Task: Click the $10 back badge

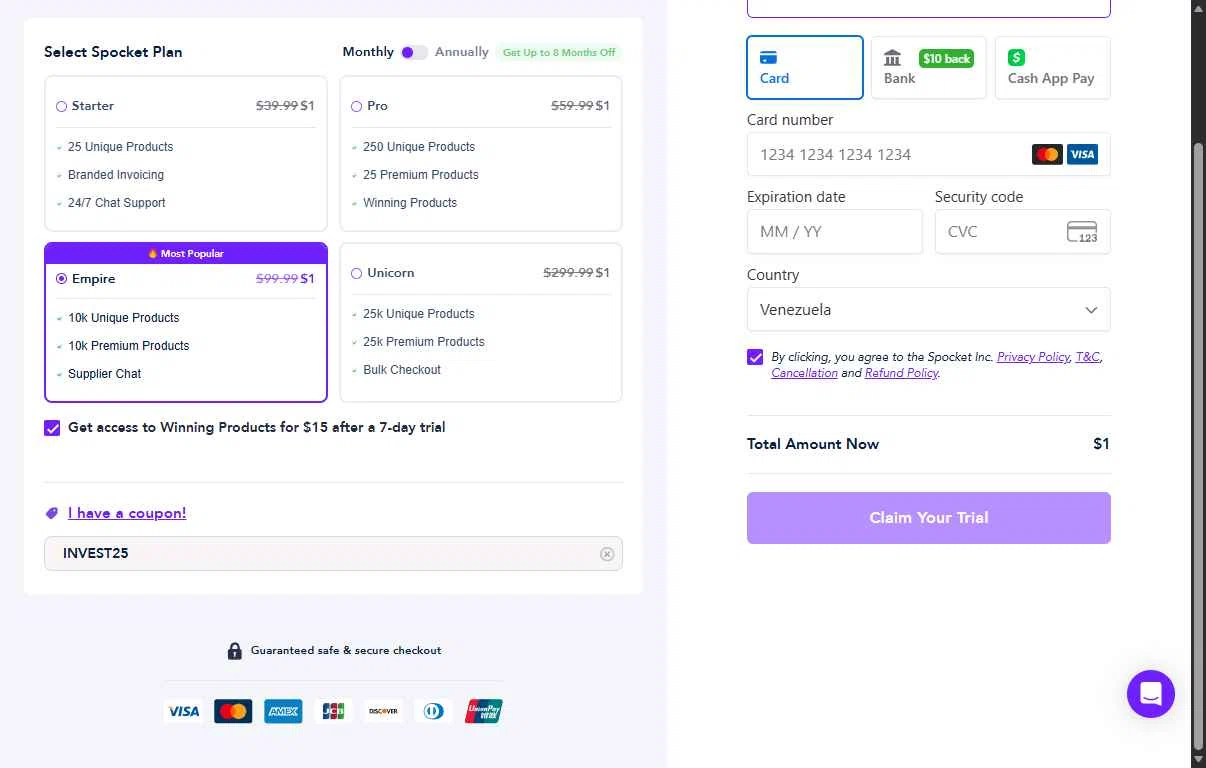Action: coord(946,59)
